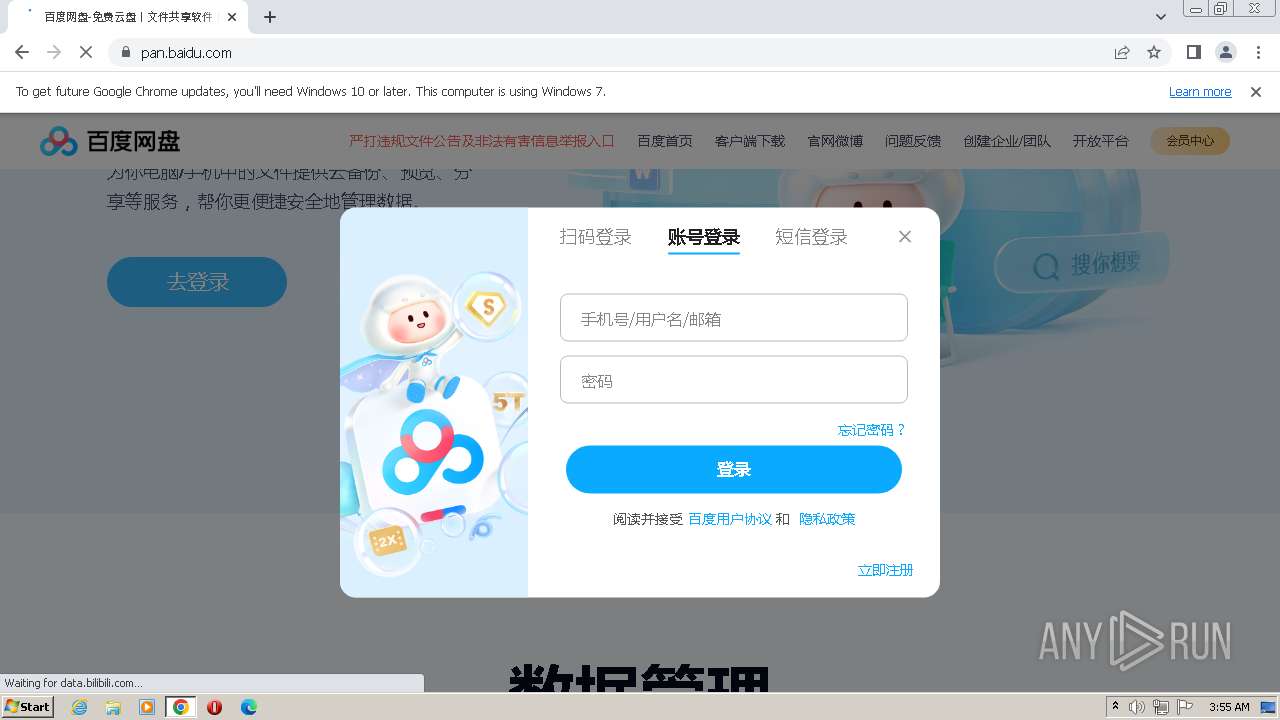This screenshot has width=1280, height=720.
Task: Click the 会员中心 button
Action: pos(1190,141)
